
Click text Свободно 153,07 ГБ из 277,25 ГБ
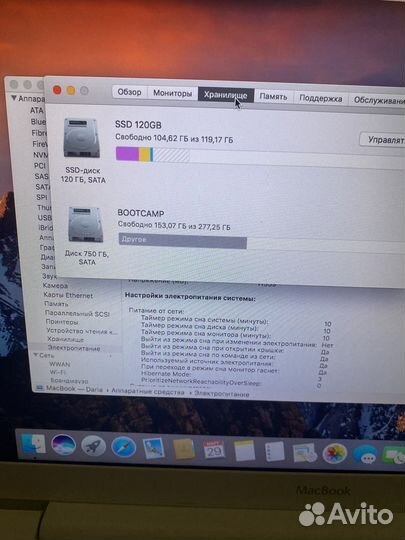tap(174, 226)
